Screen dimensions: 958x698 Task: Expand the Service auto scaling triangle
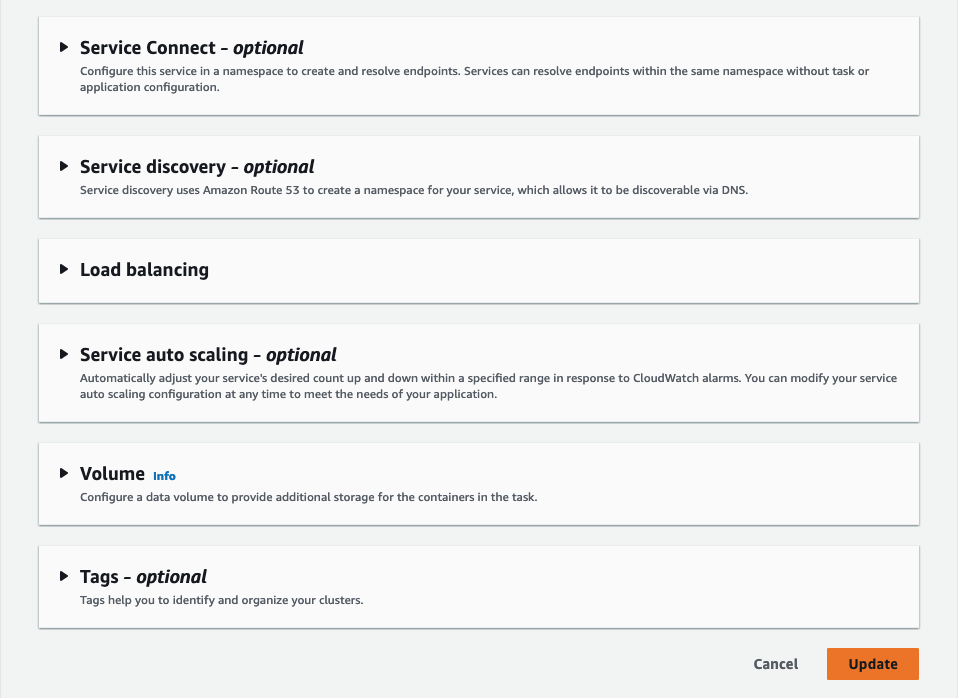(64, 354)
